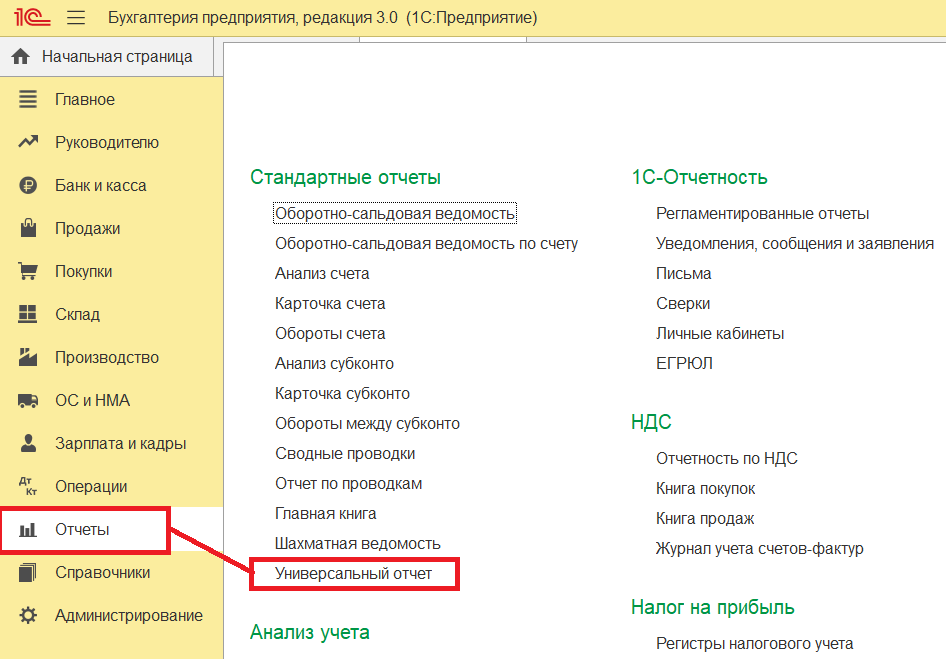Open Личные кабинеты link
The height and width of the screenshot is (659, 946).
click(720, 334)
